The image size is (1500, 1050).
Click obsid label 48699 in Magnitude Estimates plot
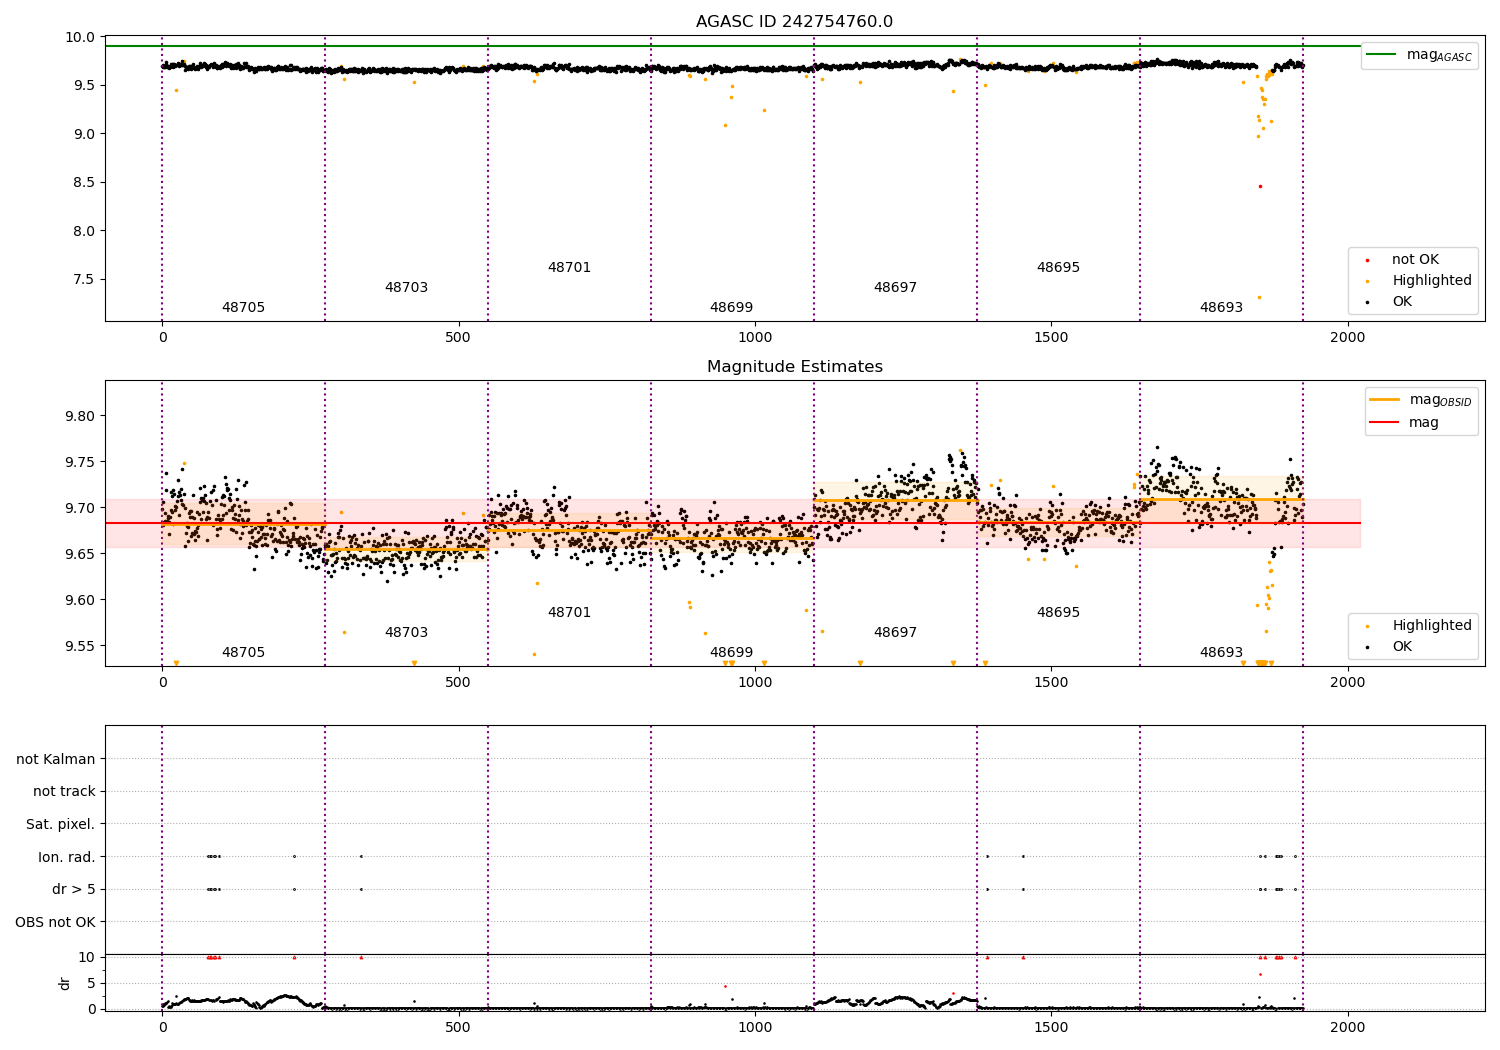coord(731,653)
